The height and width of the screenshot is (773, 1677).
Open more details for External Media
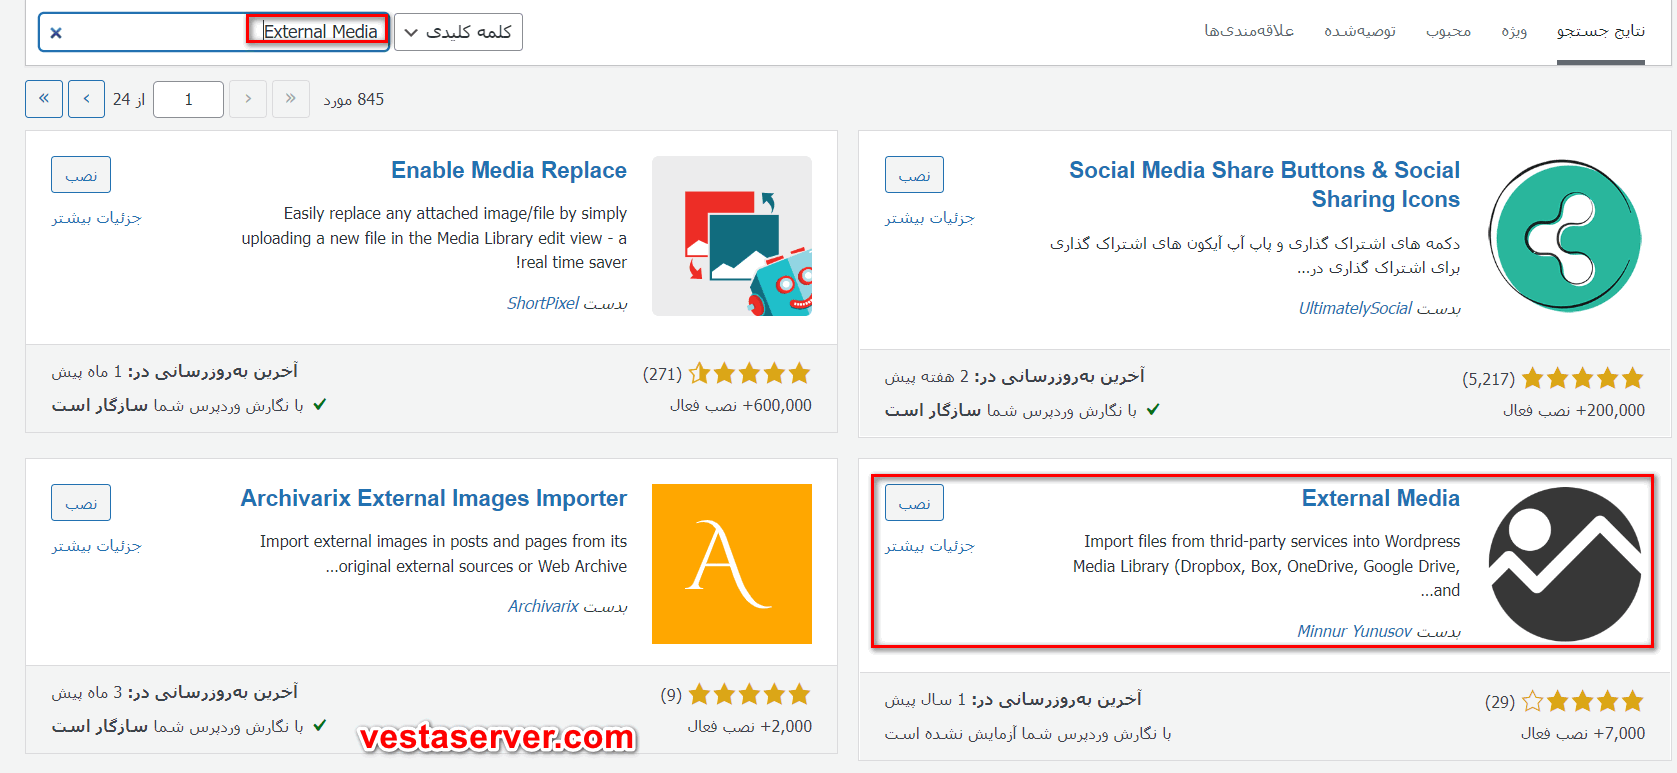click(930, 545)
